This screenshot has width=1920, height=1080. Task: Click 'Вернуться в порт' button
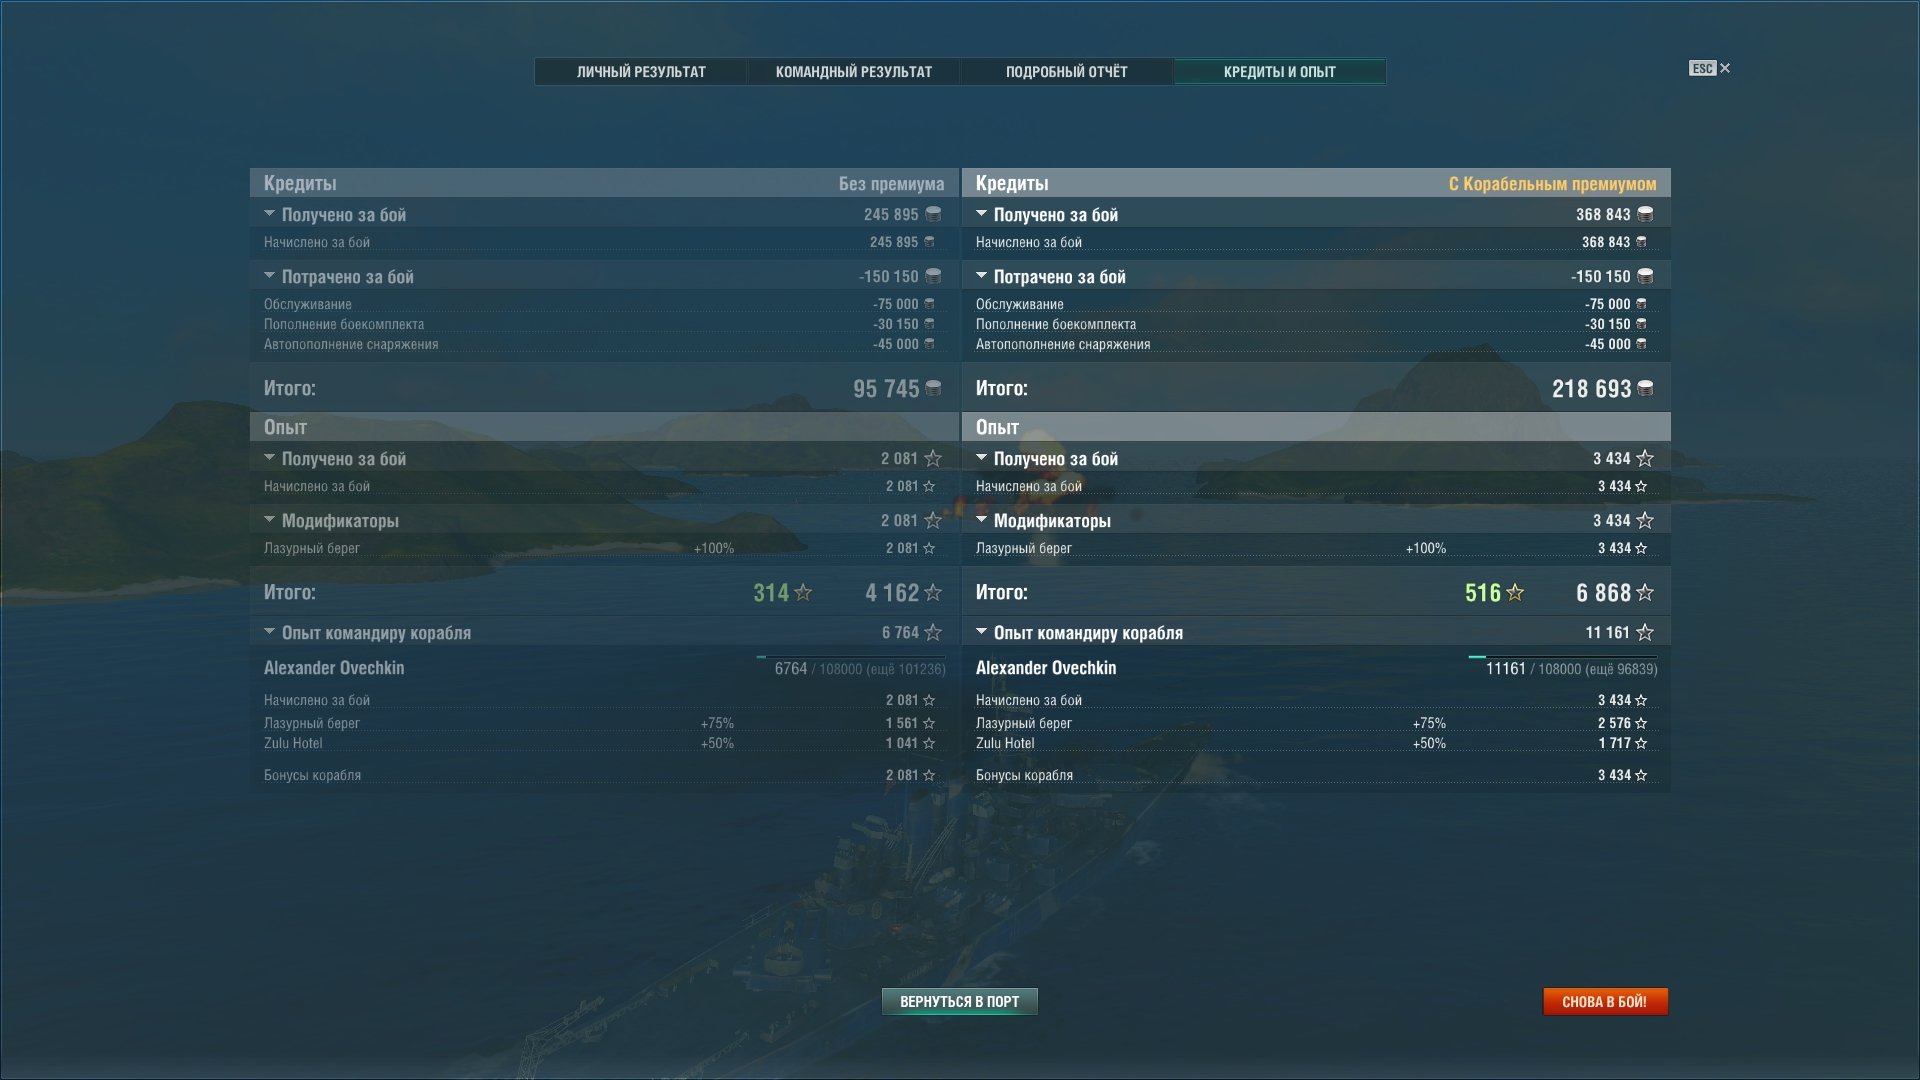pyautogui.click(x=959, y=1001)
